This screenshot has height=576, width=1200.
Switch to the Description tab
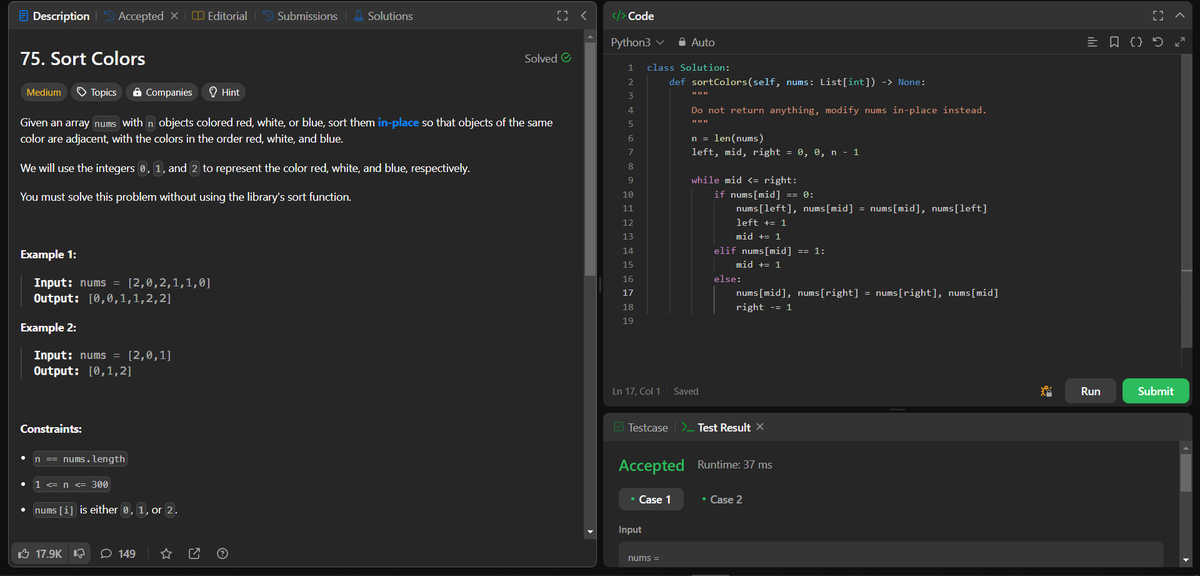[53, 16]
